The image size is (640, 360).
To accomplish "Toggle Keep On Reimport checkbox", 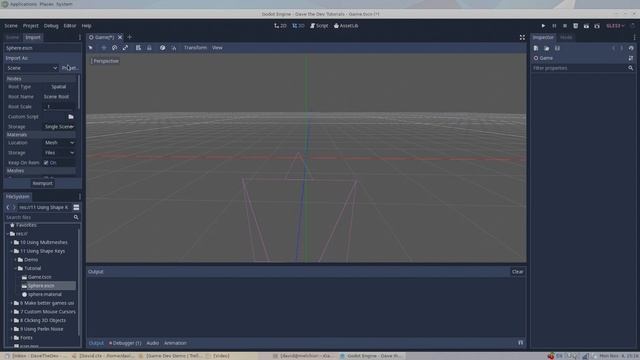I will (46, 162).
